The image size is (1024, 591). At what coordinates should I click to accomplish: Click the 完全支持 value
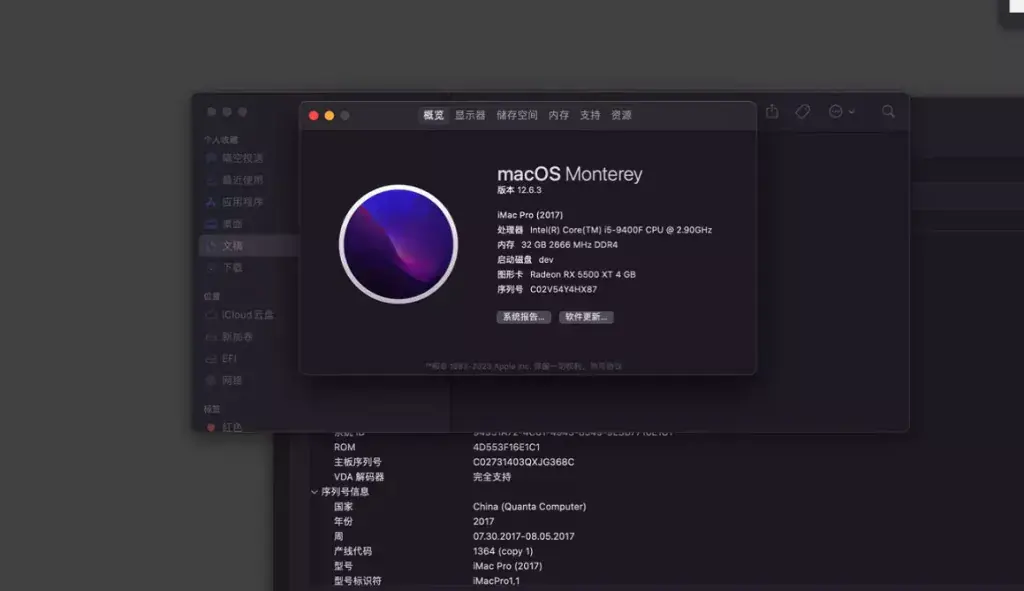pyautogui.click(x=492, y=477)
